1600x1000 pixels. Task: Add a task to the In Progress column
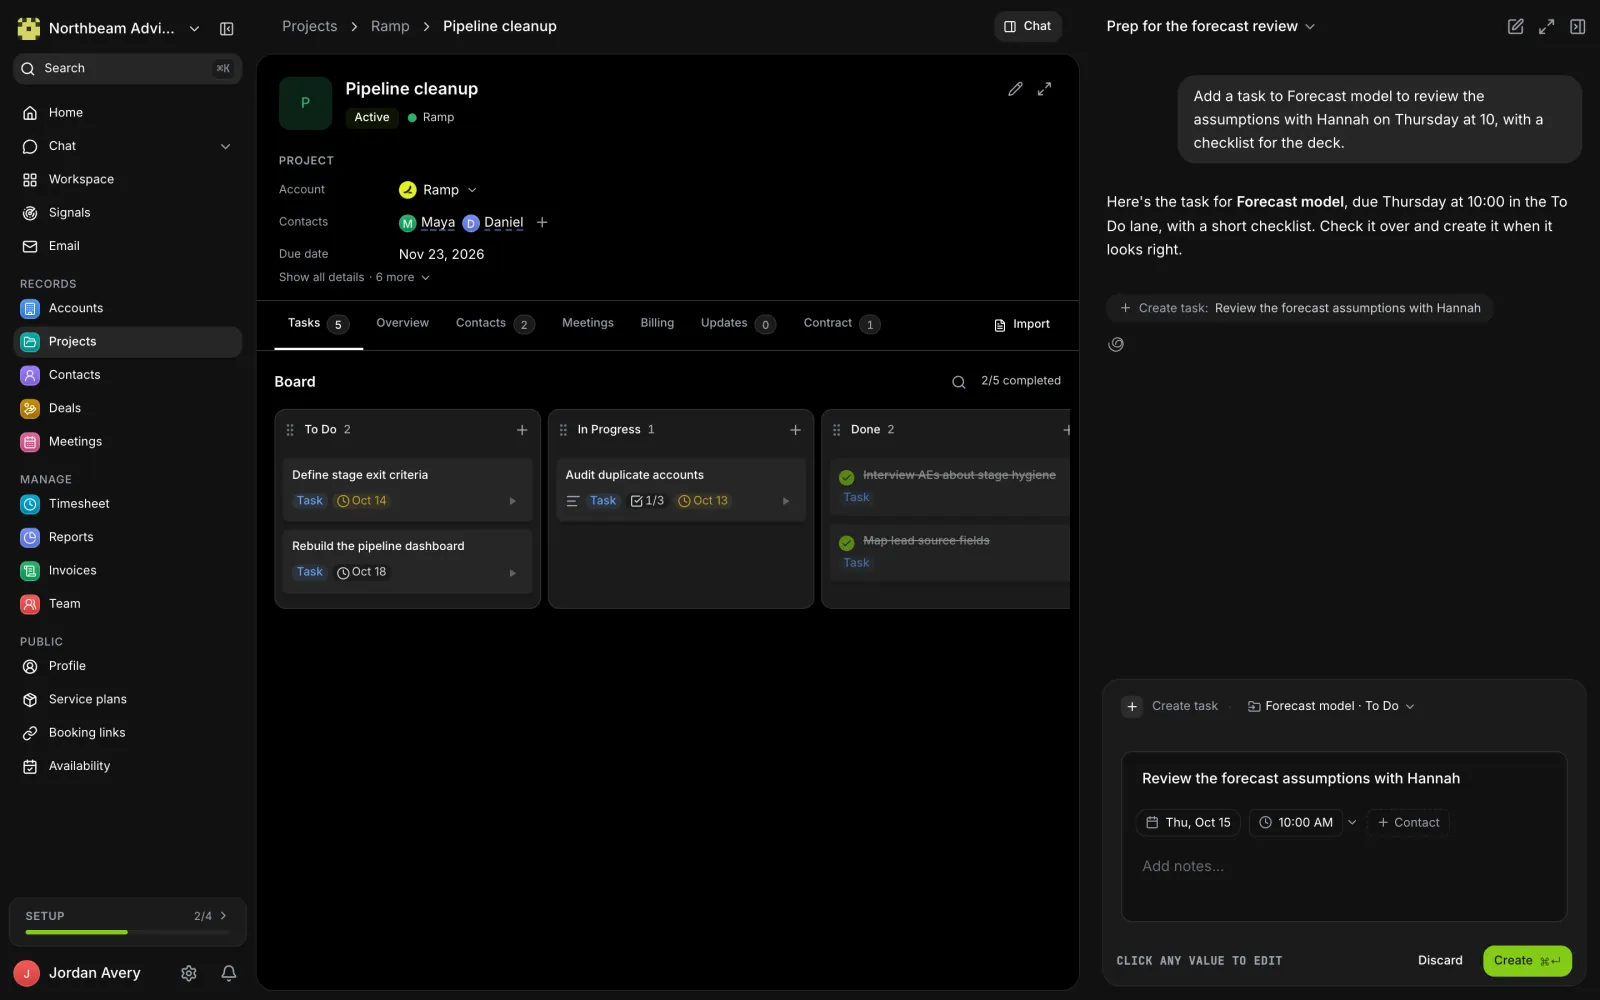click(795, 430)
